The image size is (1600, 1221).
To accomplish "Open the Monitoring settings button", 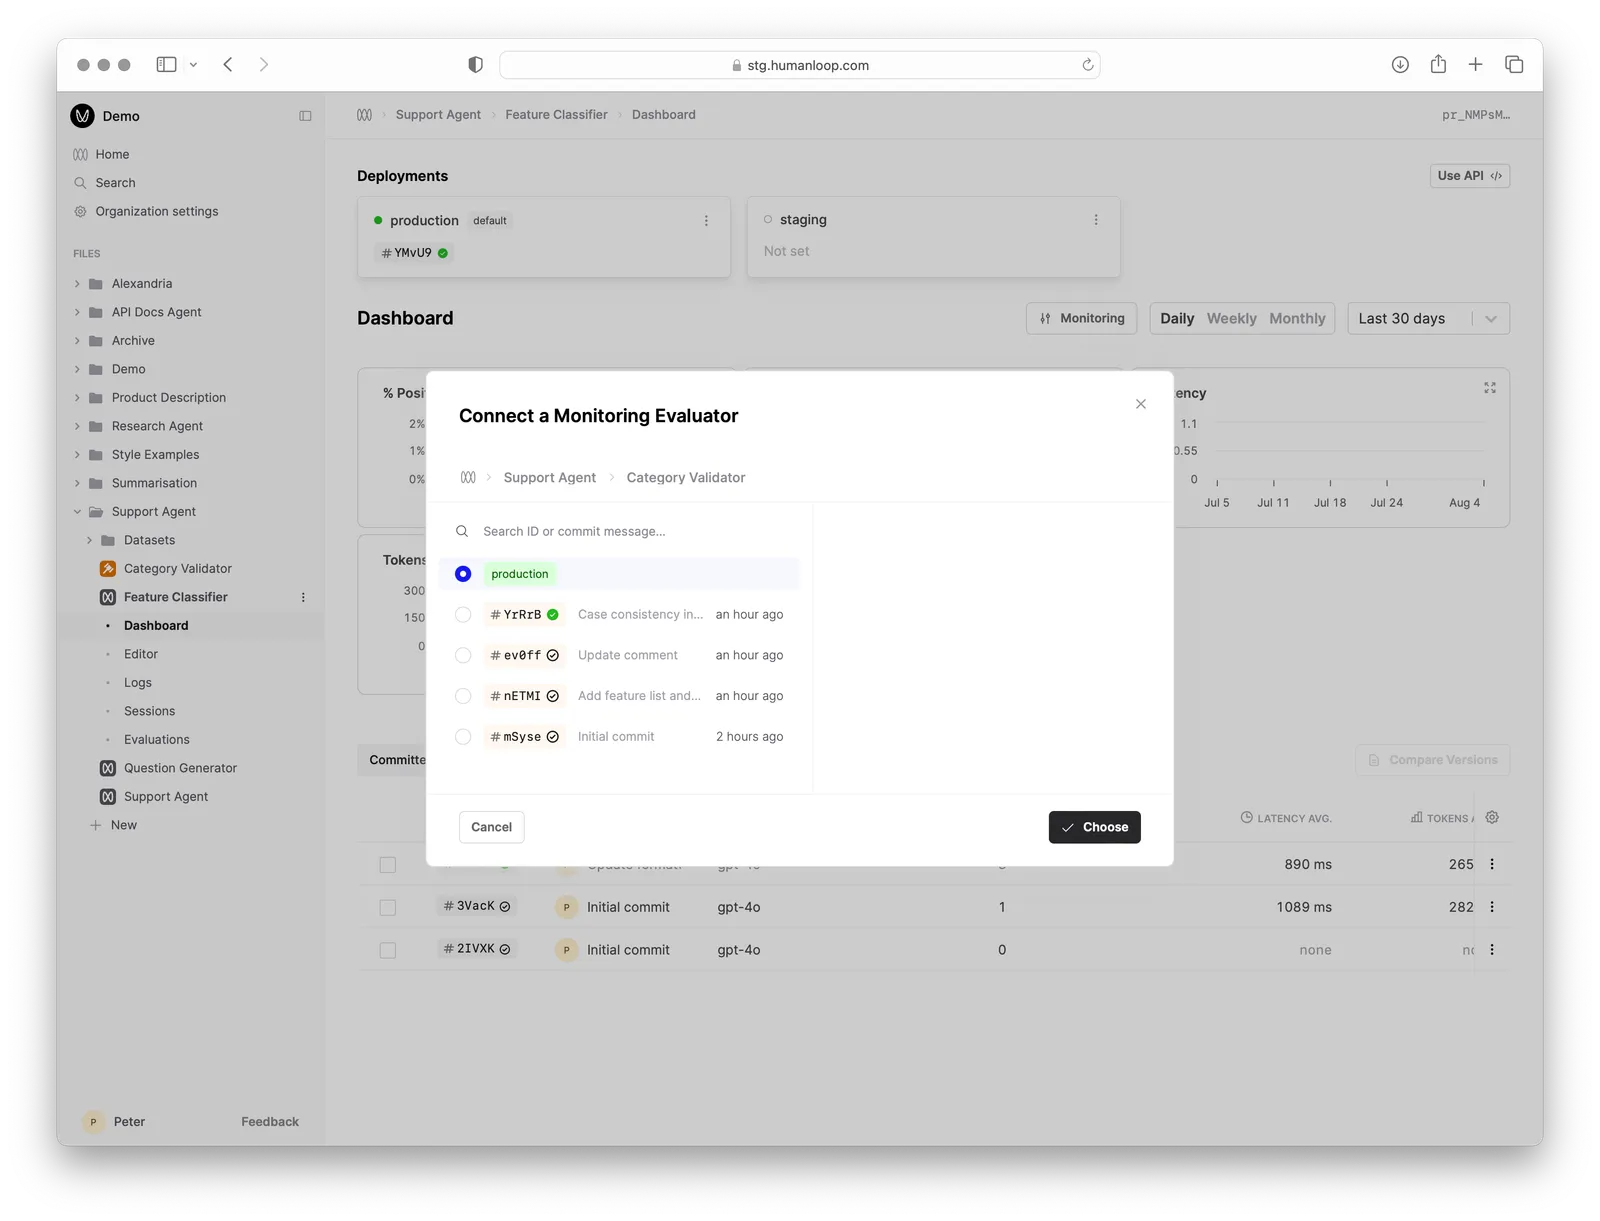I will pyautogui.click(x=1081, y=318).
